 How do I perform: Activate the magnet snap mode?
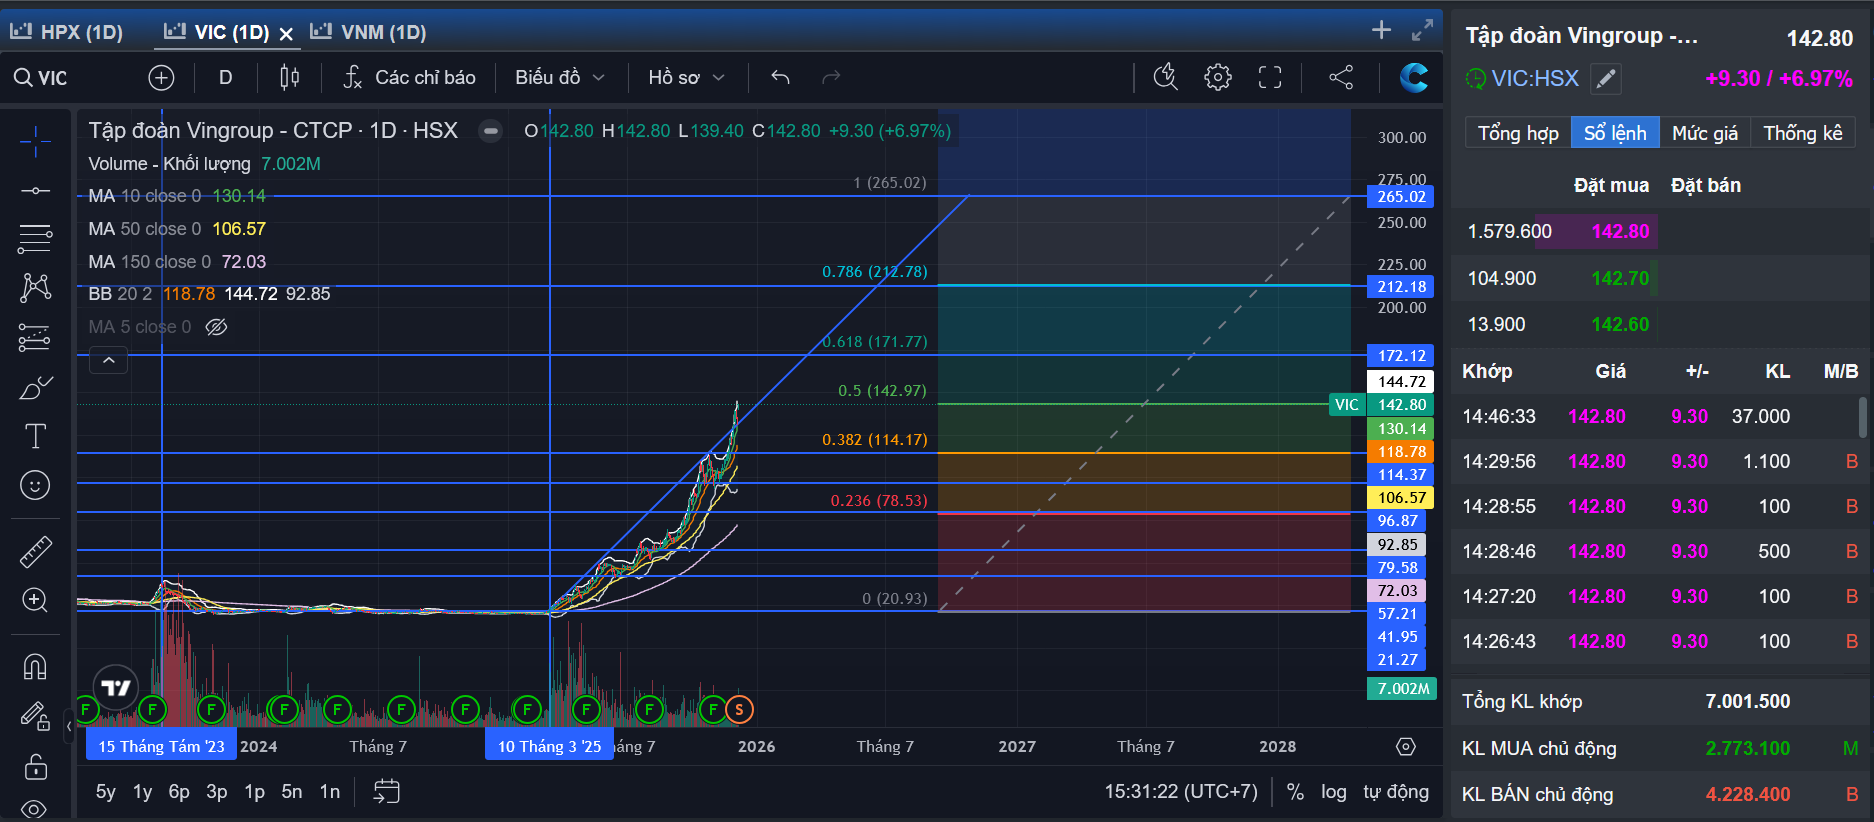point(35,666)
